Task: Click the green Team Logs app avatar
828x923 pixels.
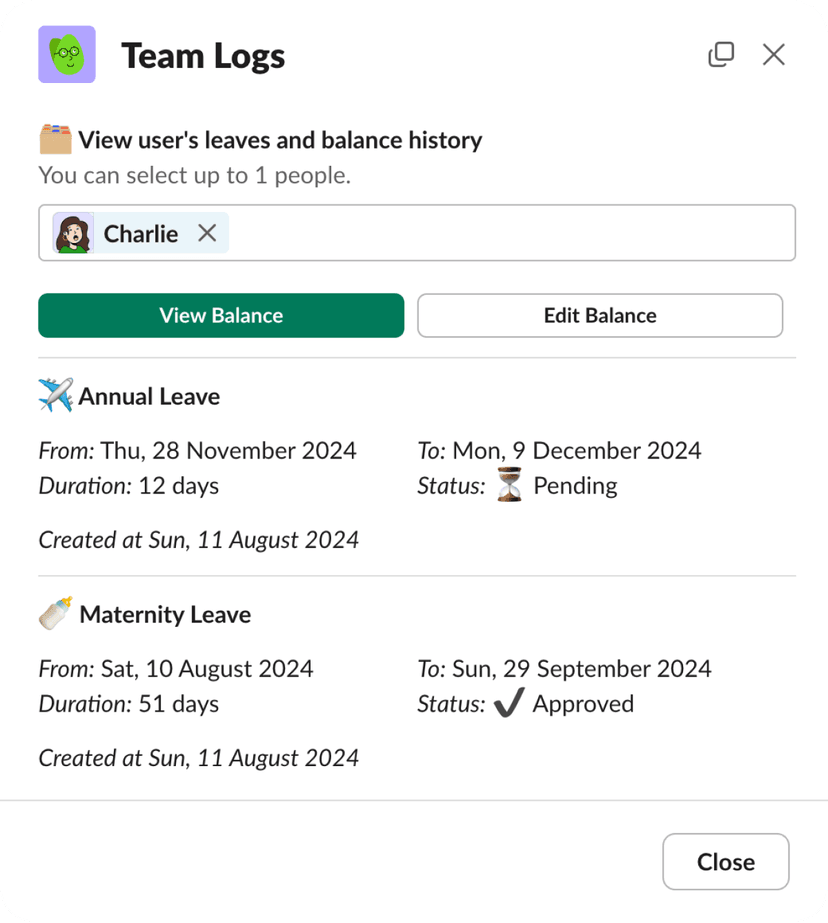Action: pyautogui.click(x=67, y=55)
